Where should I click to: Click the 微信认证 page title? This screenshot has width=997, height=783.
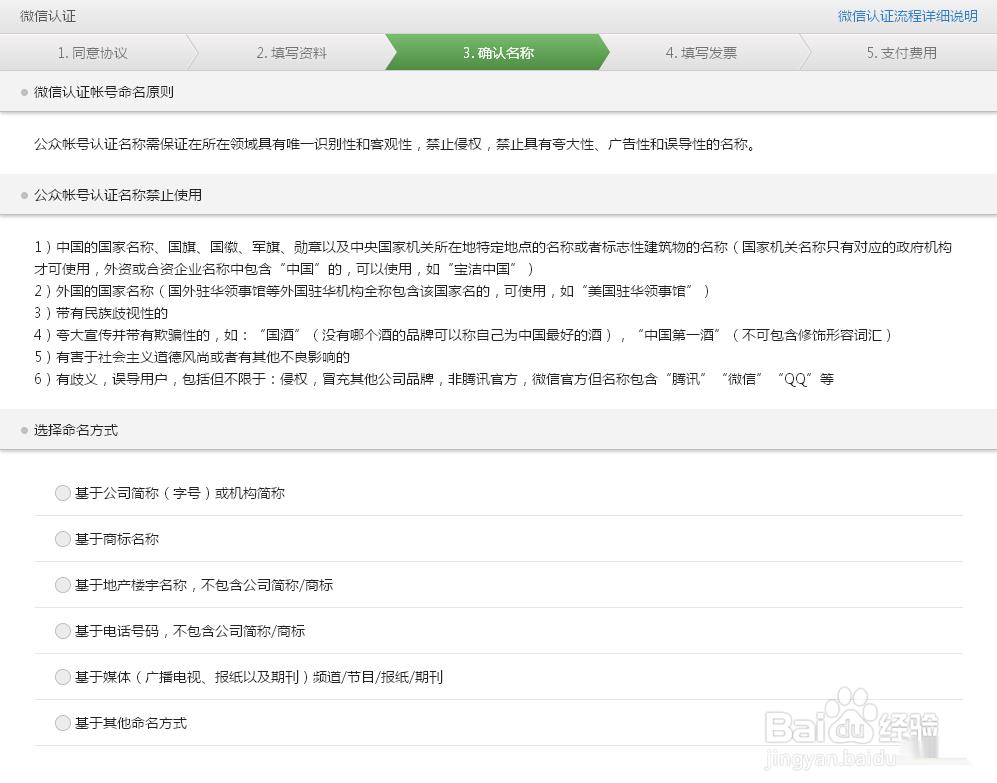click(48, 16)
